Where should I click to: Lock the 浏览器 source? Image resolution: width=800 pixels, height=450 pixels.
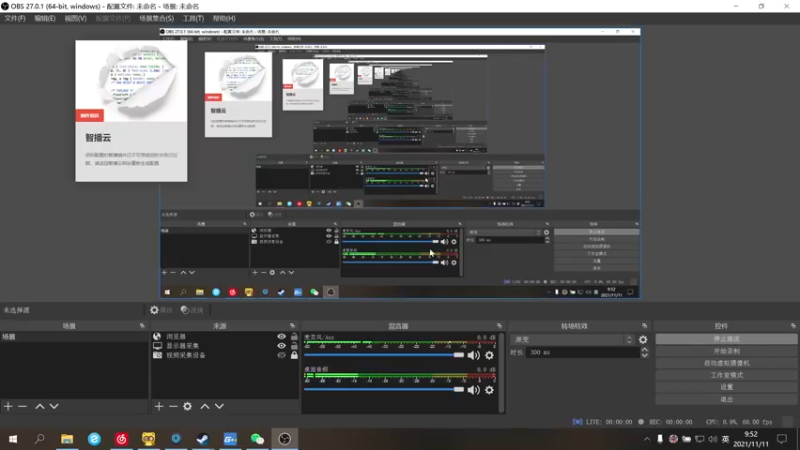294,336
